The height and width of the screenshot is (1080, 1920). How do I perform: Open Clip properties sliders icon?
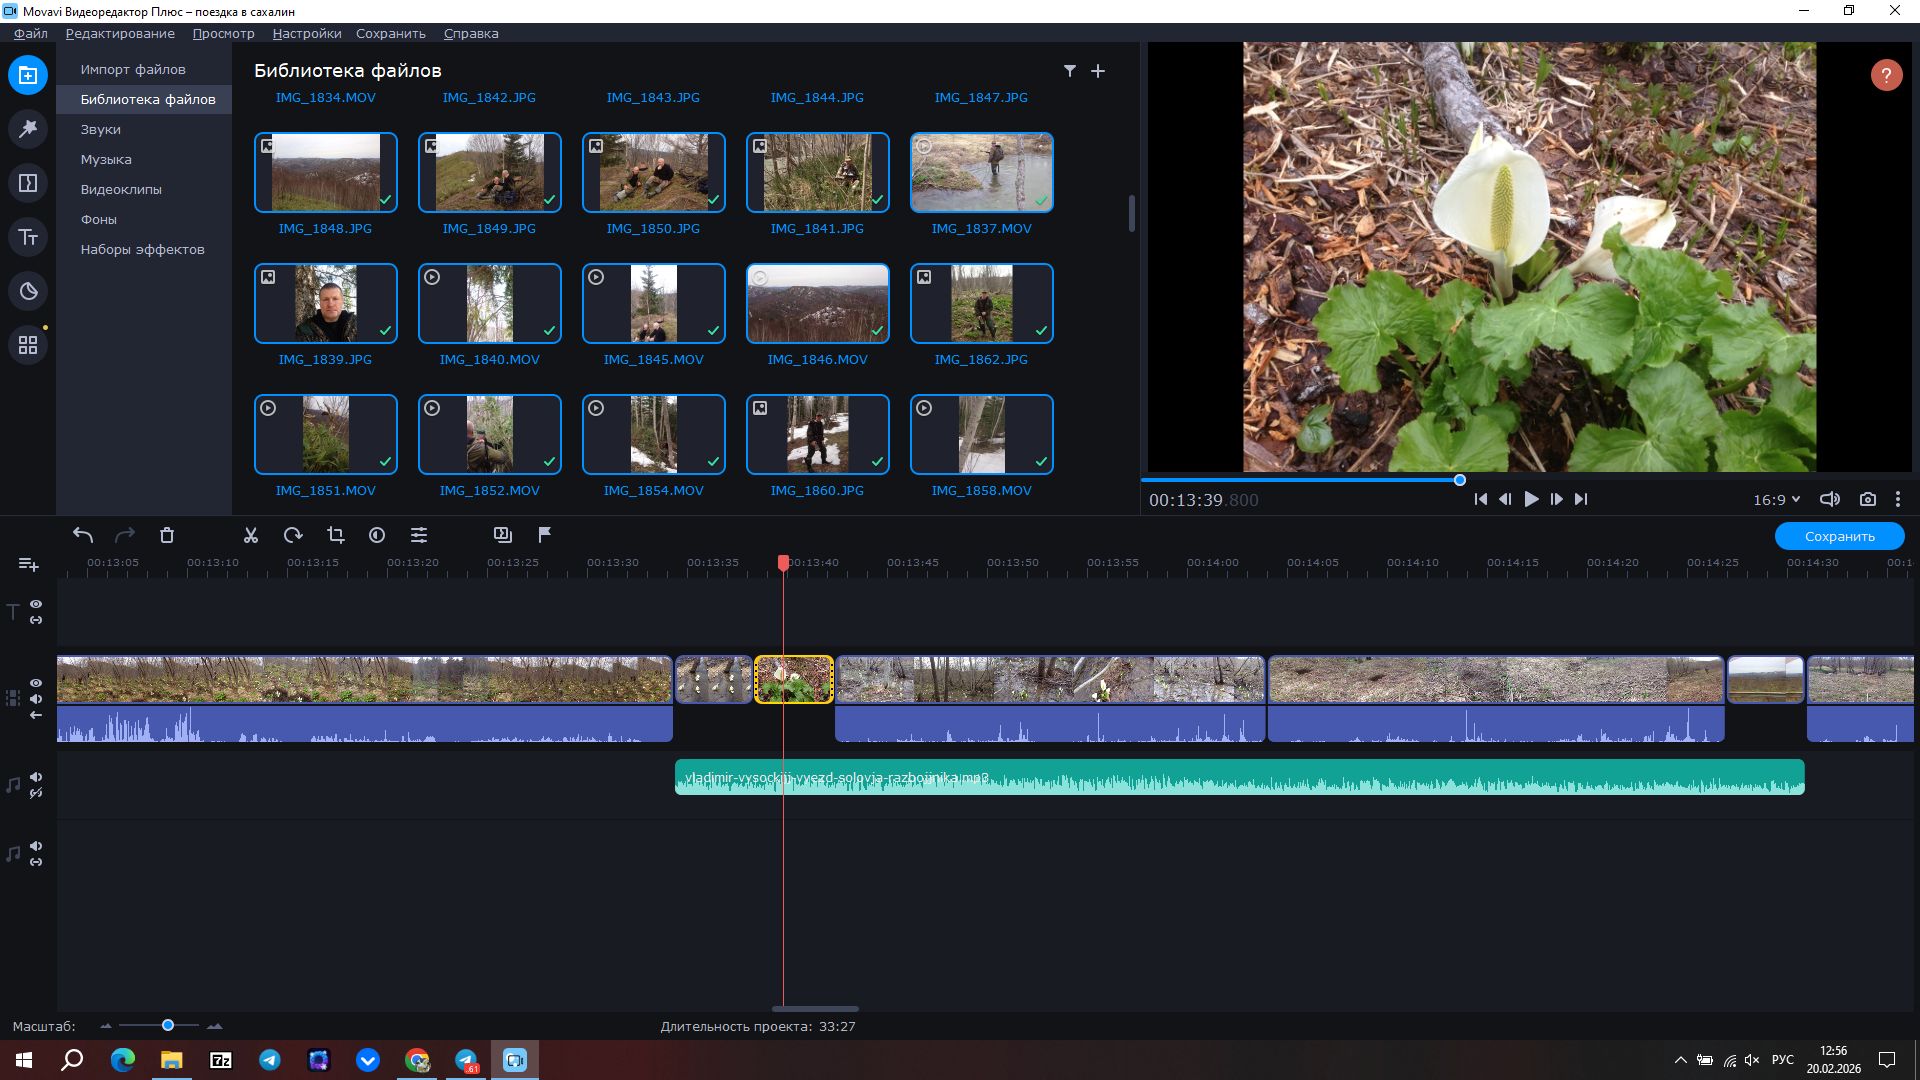coord(419,535)
